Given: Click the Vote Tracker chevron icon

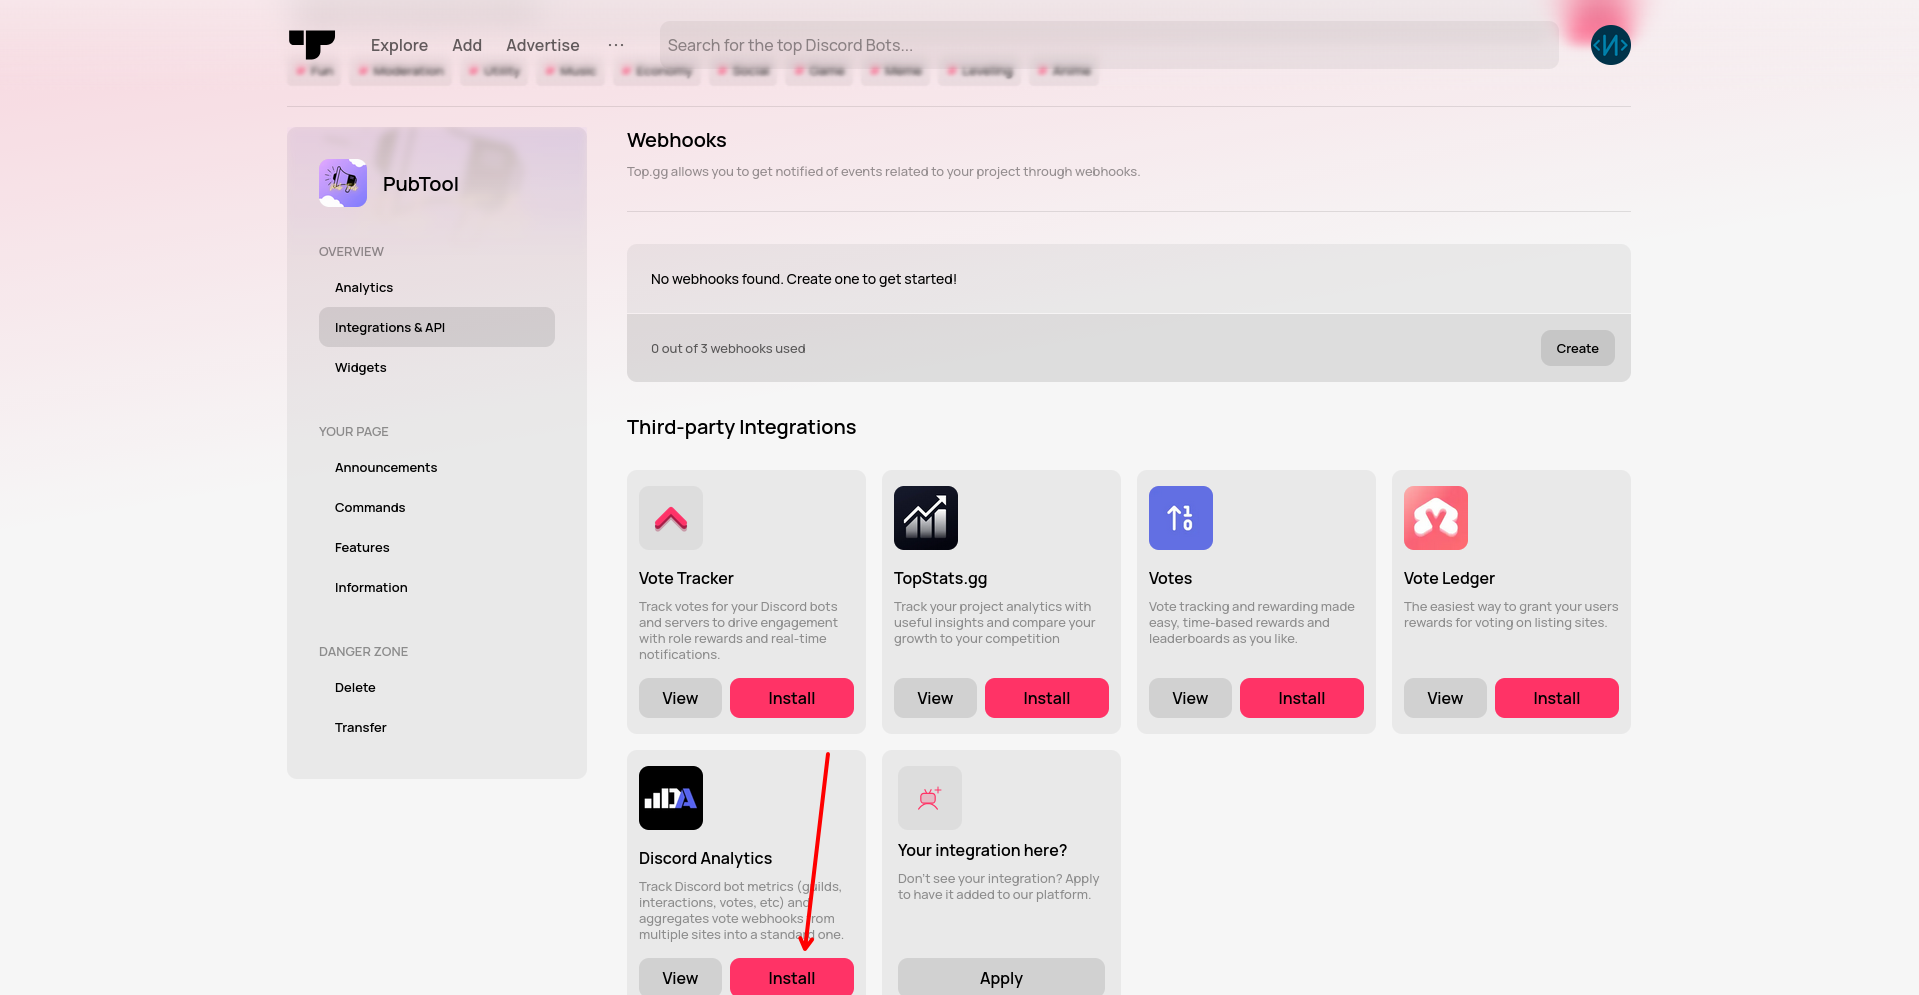Looking at the screenshot, I should pyautogui.click(x=671, y=518).
